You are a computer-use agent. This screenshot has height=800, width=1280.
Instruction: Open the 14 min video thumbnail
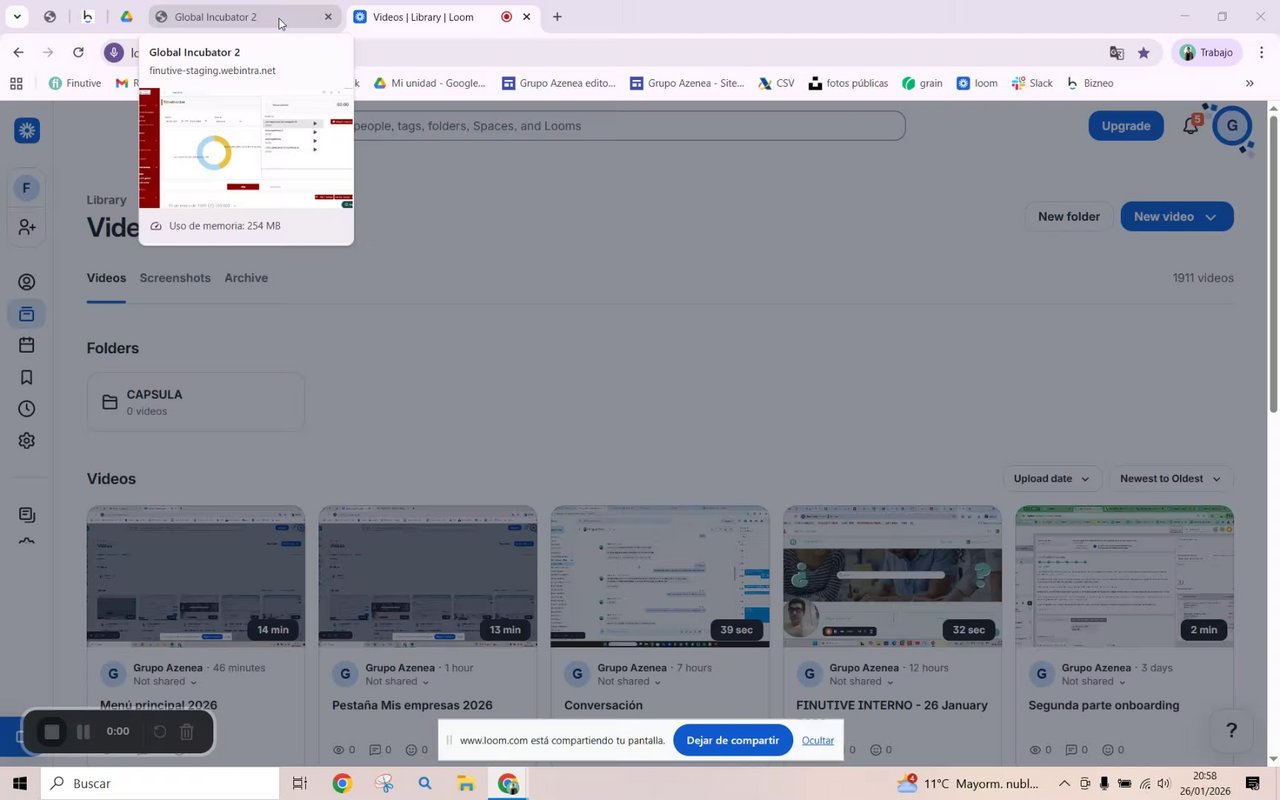(x=196, y=577)
